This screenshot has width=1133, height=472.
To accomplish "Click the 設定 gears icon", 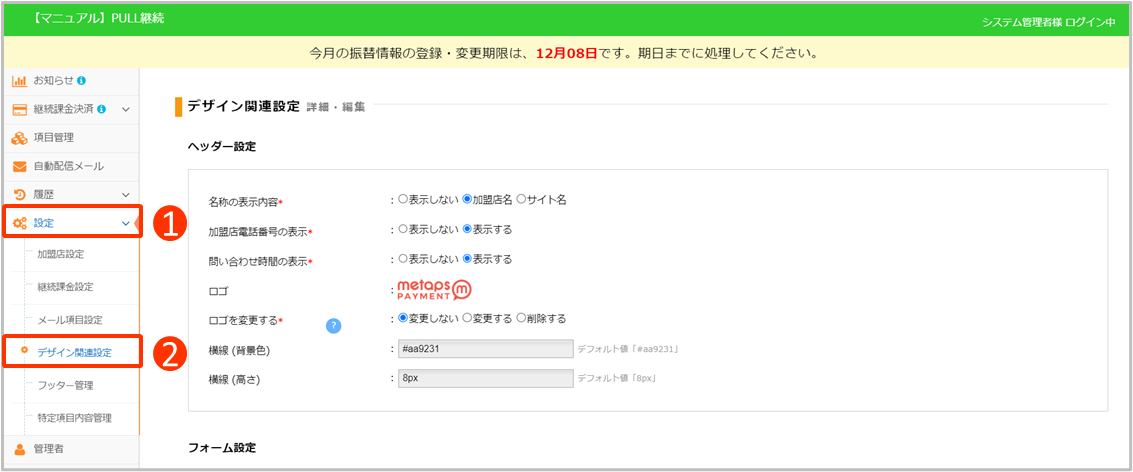I will tap(20, 223).
